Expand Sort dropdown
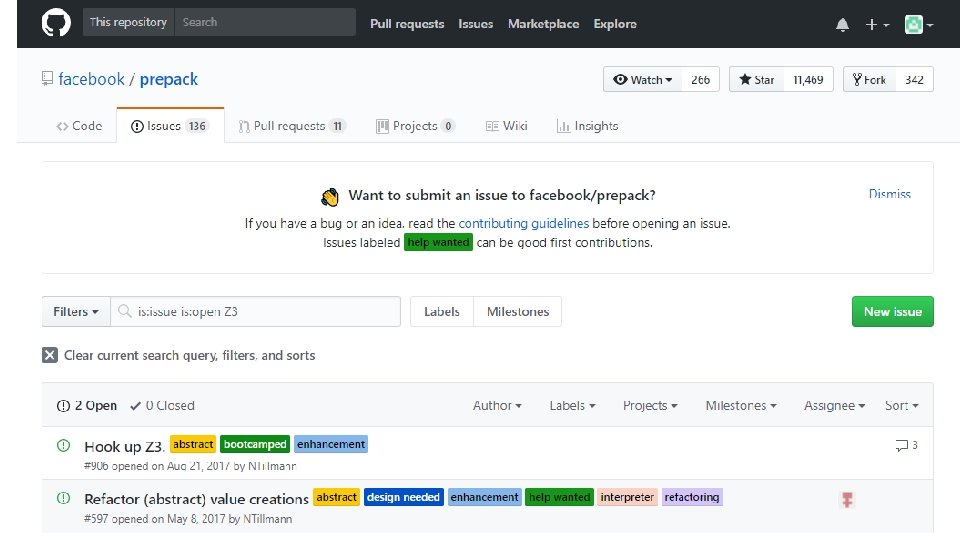This screenshot has height=540, width=960. tap(902, 405)
